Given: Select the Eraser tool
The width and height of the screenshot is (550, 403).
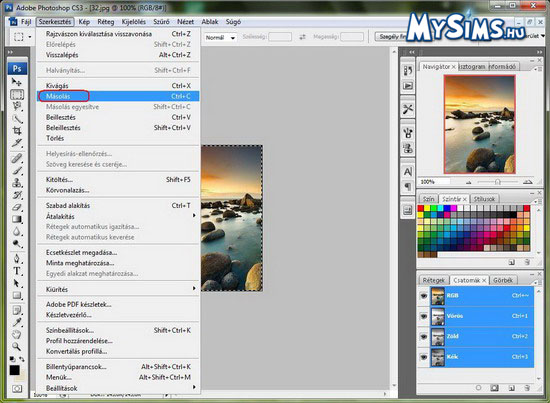Looking at the screenshot, I should 17,207.
